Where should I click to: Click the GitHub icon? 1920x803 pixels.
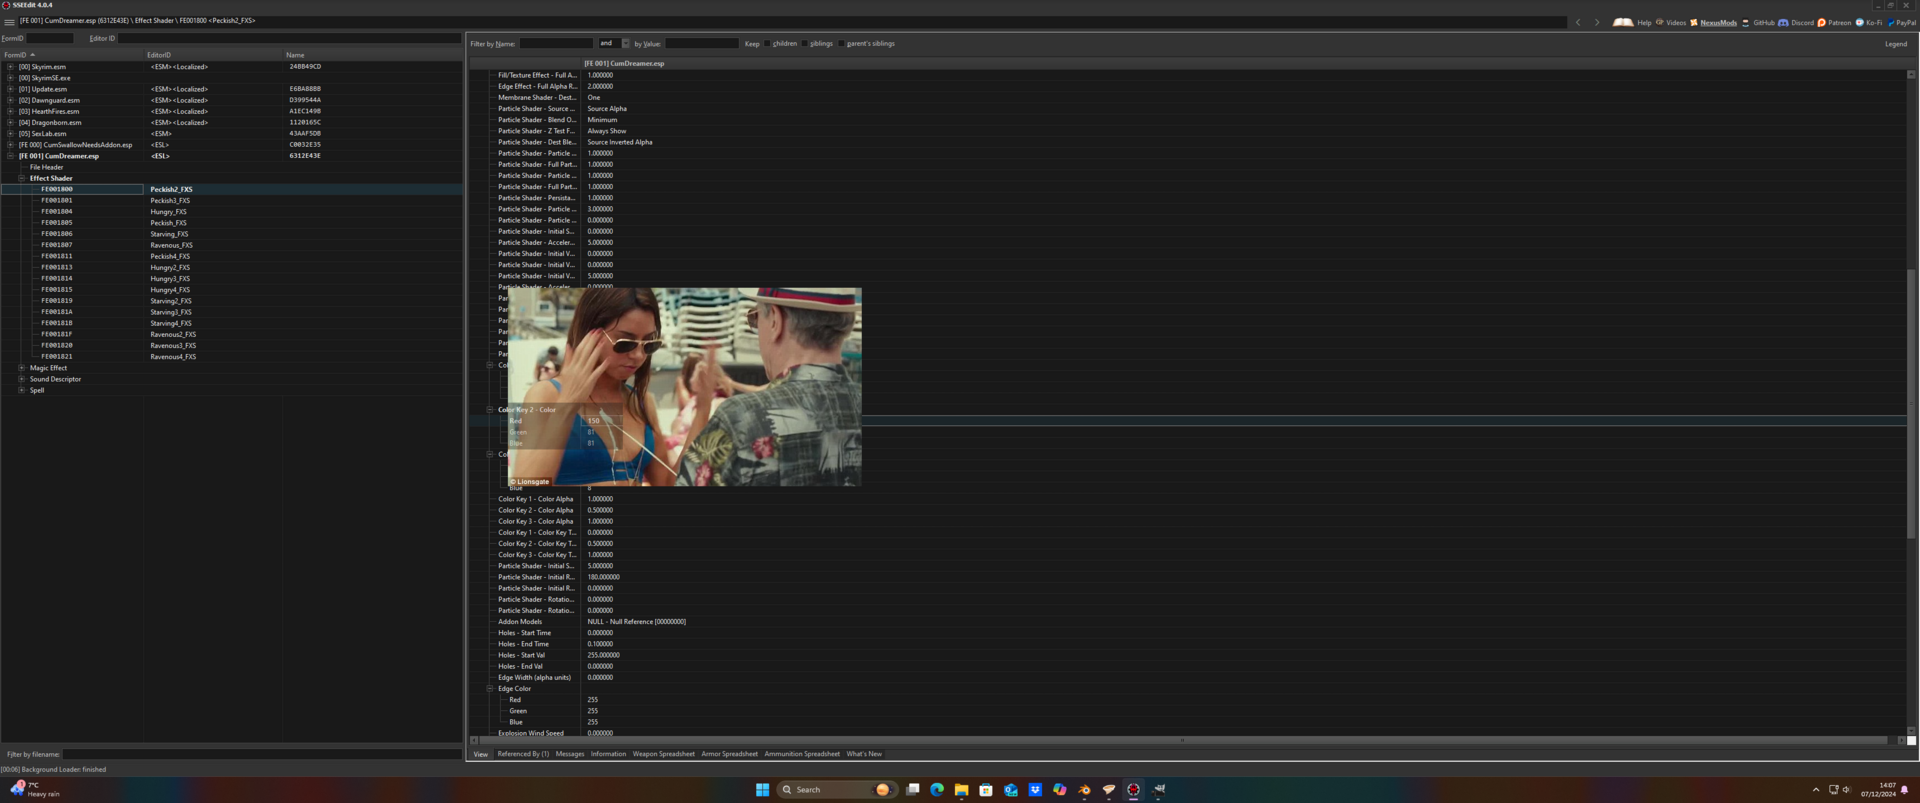pos(1746,22)
